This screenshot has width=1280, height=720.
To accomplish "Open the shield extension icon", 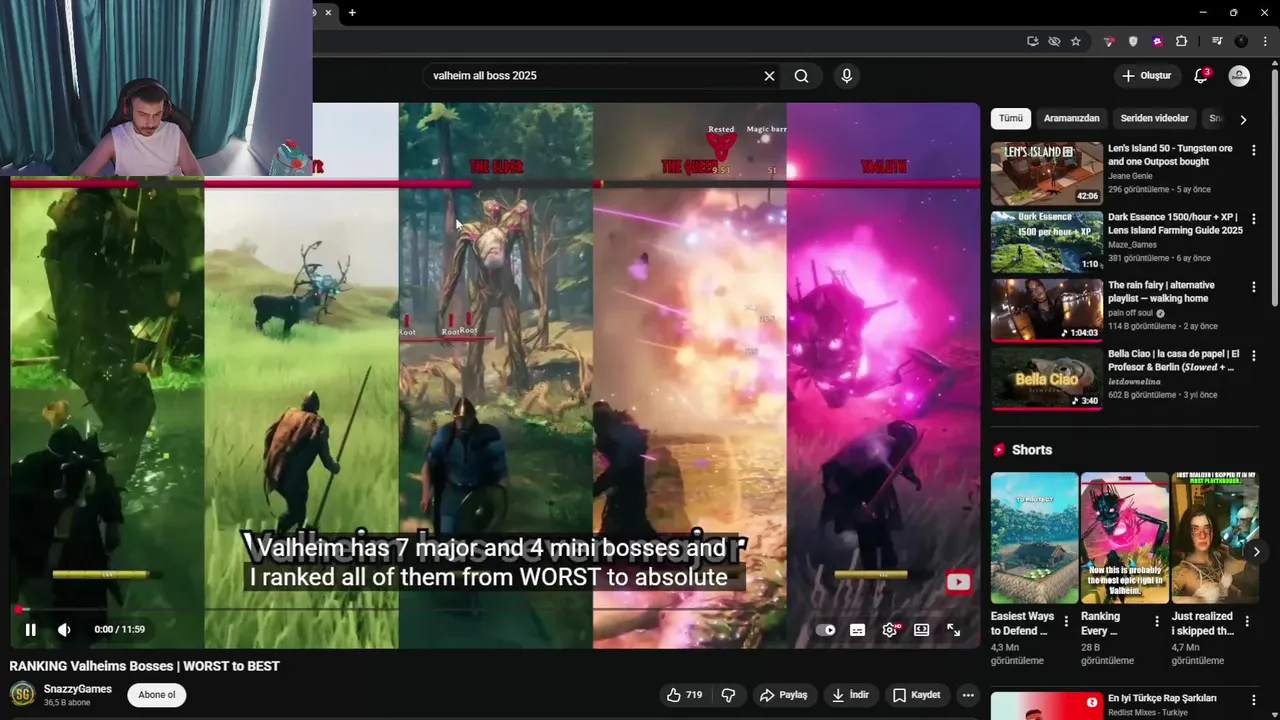I will coord(1133,41).
